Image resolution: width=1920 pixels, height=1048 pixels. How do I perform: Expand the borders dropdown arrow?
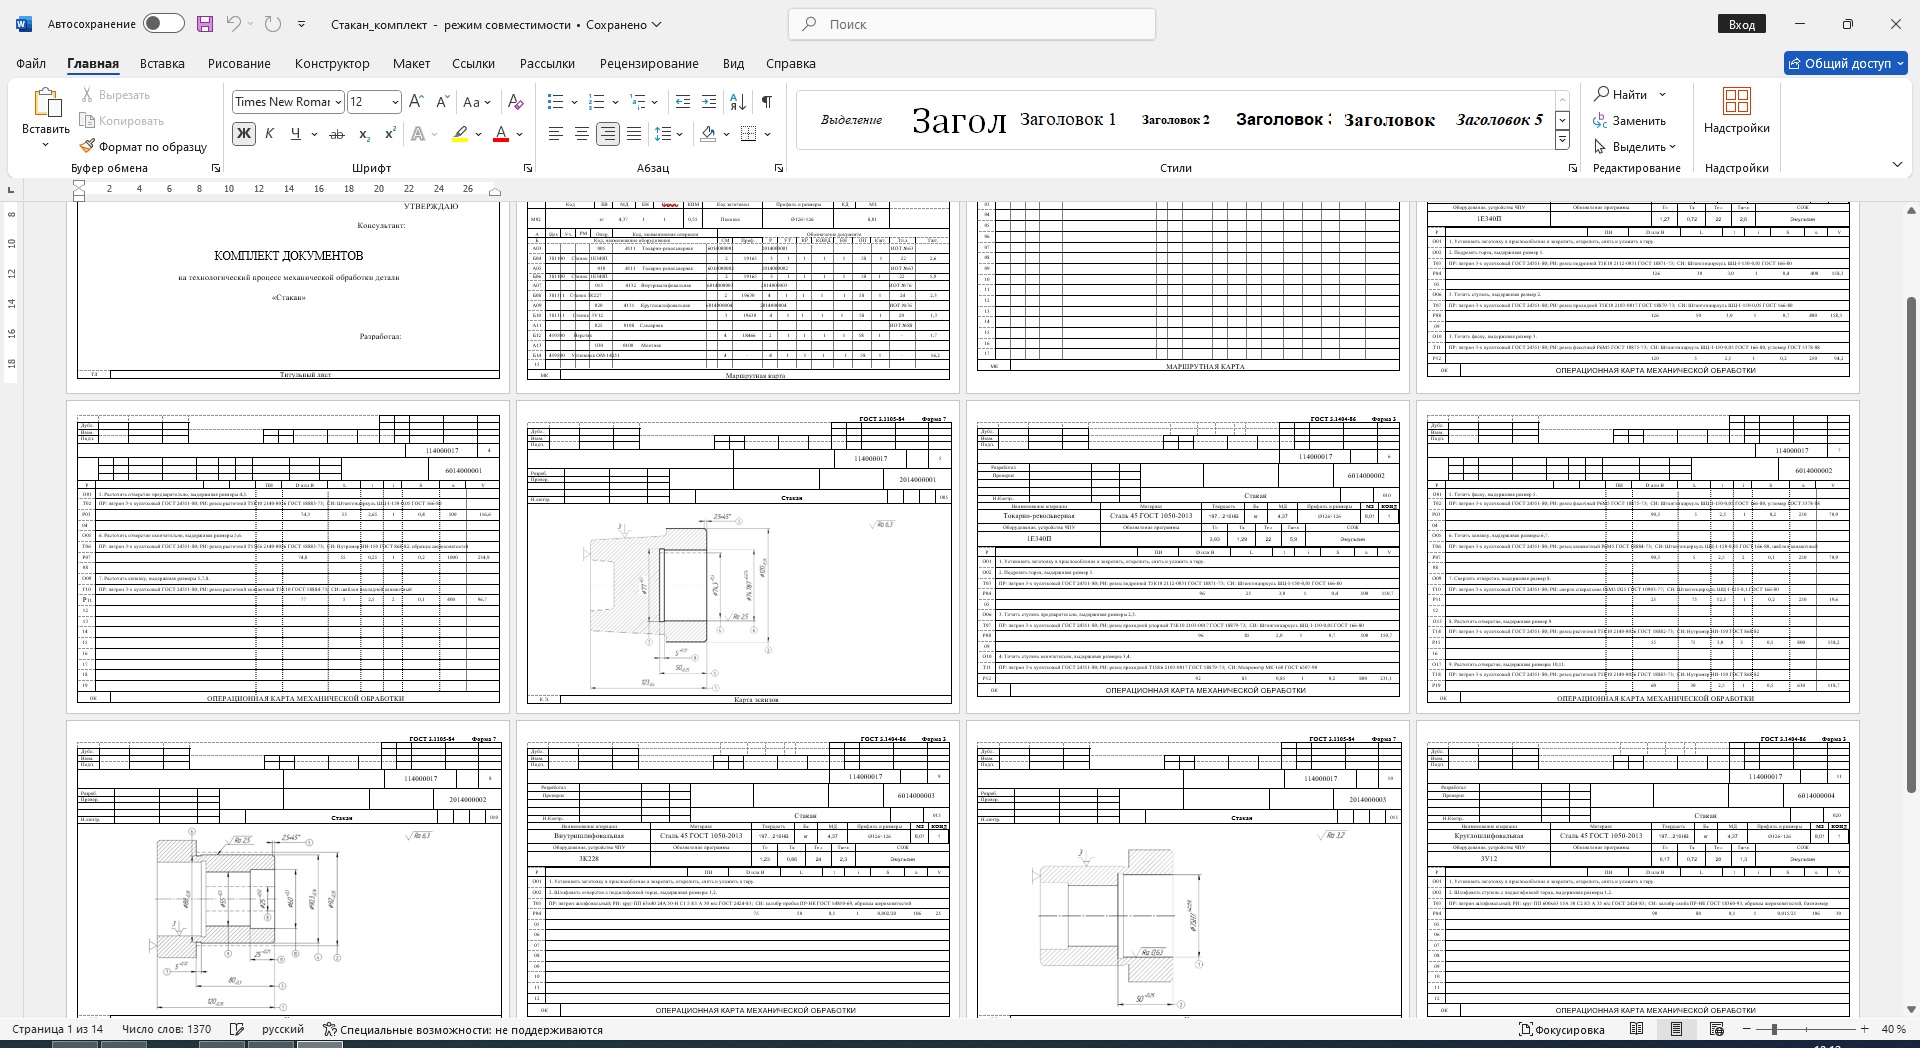coord(767,133)
